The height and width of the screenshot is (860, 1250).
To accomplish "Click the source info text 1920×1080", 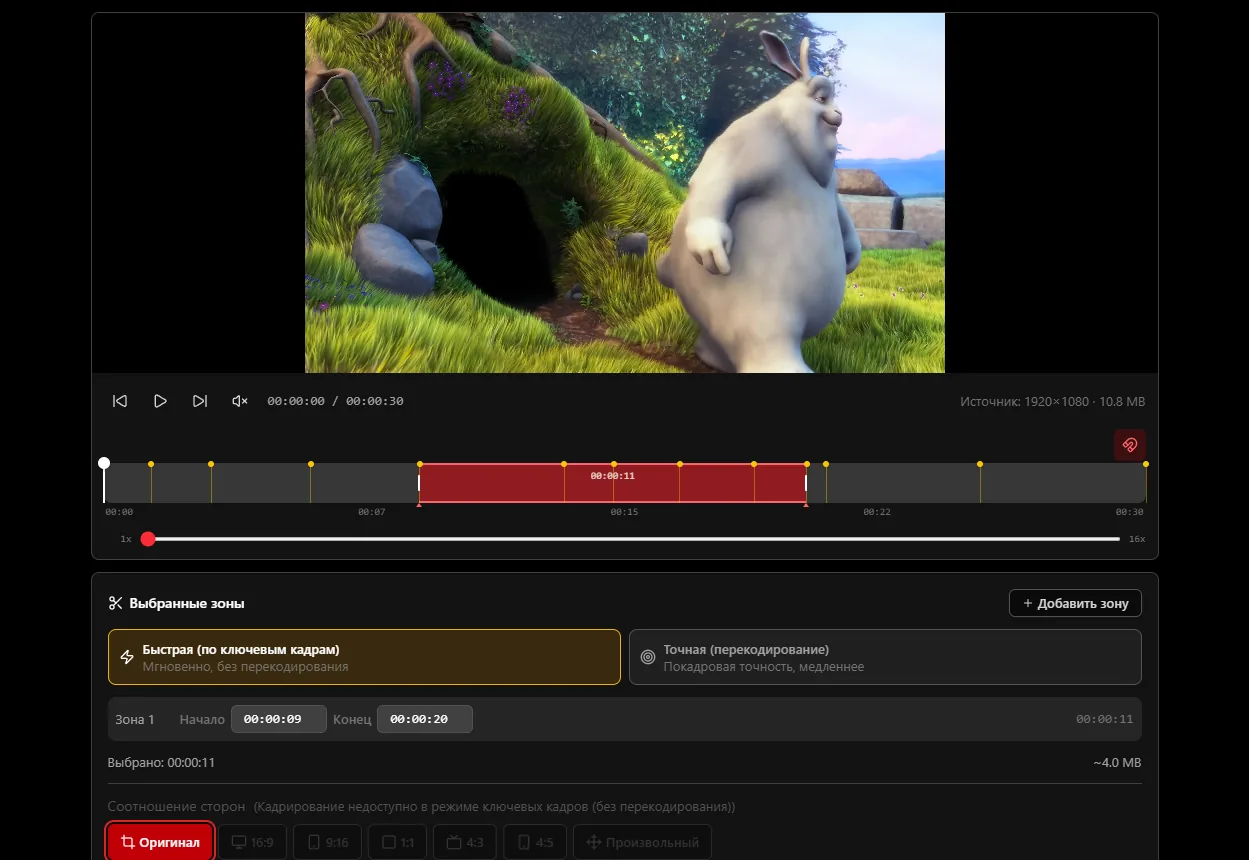I will click(x=1052, y=401).
